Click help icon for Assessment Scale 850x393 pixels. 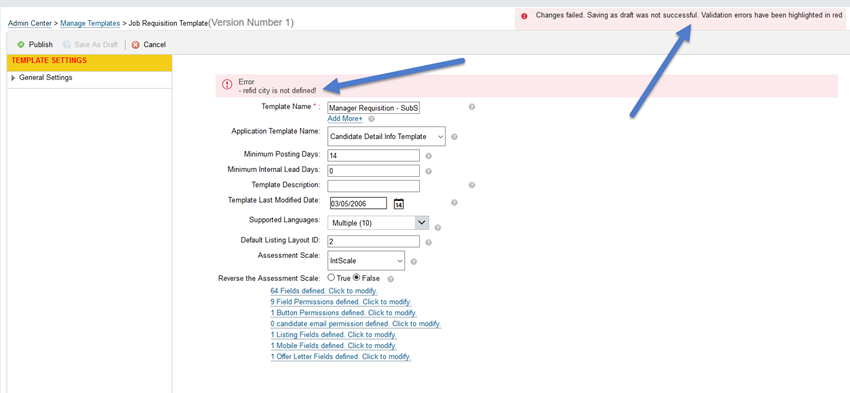pyautogui.click(x=414, y=261)
